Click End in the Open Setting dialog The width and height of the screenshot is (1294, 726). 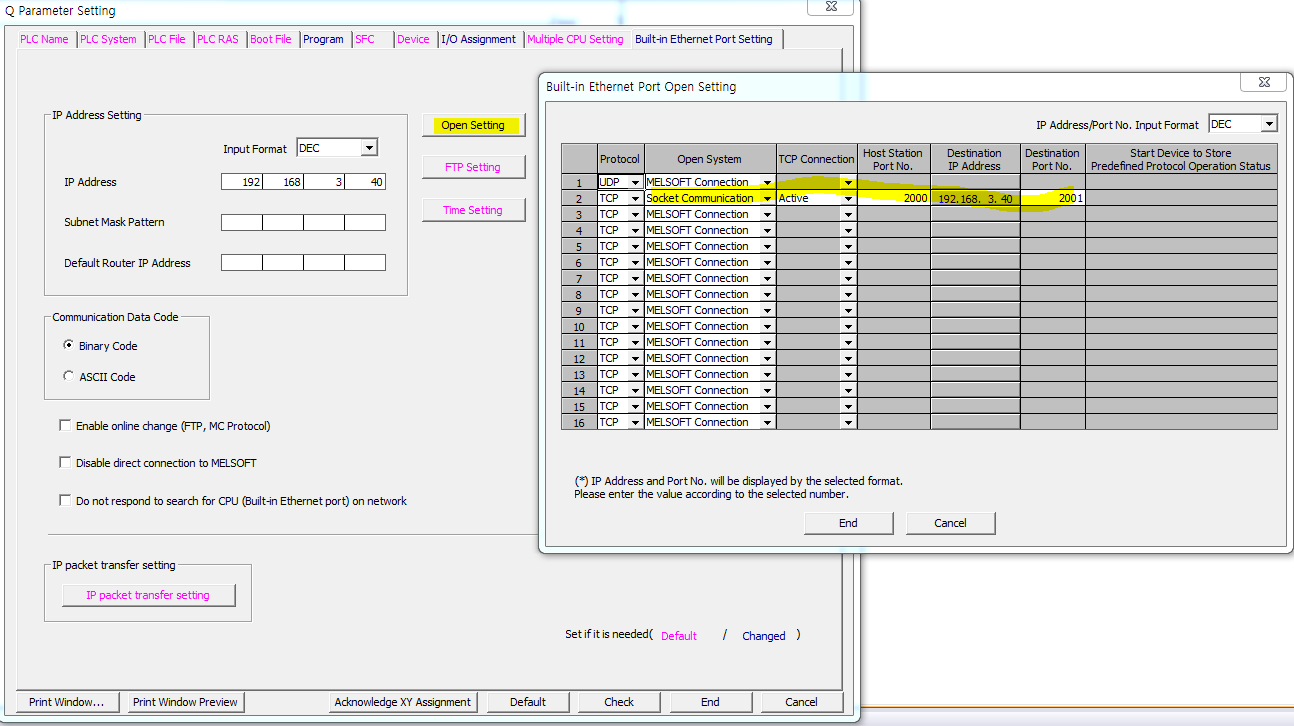848,523
